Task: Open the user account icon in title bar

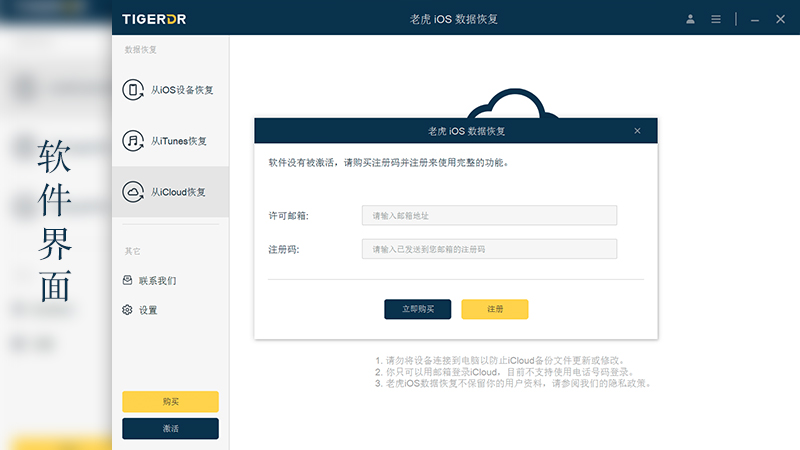Action: [x=690, y=19]
